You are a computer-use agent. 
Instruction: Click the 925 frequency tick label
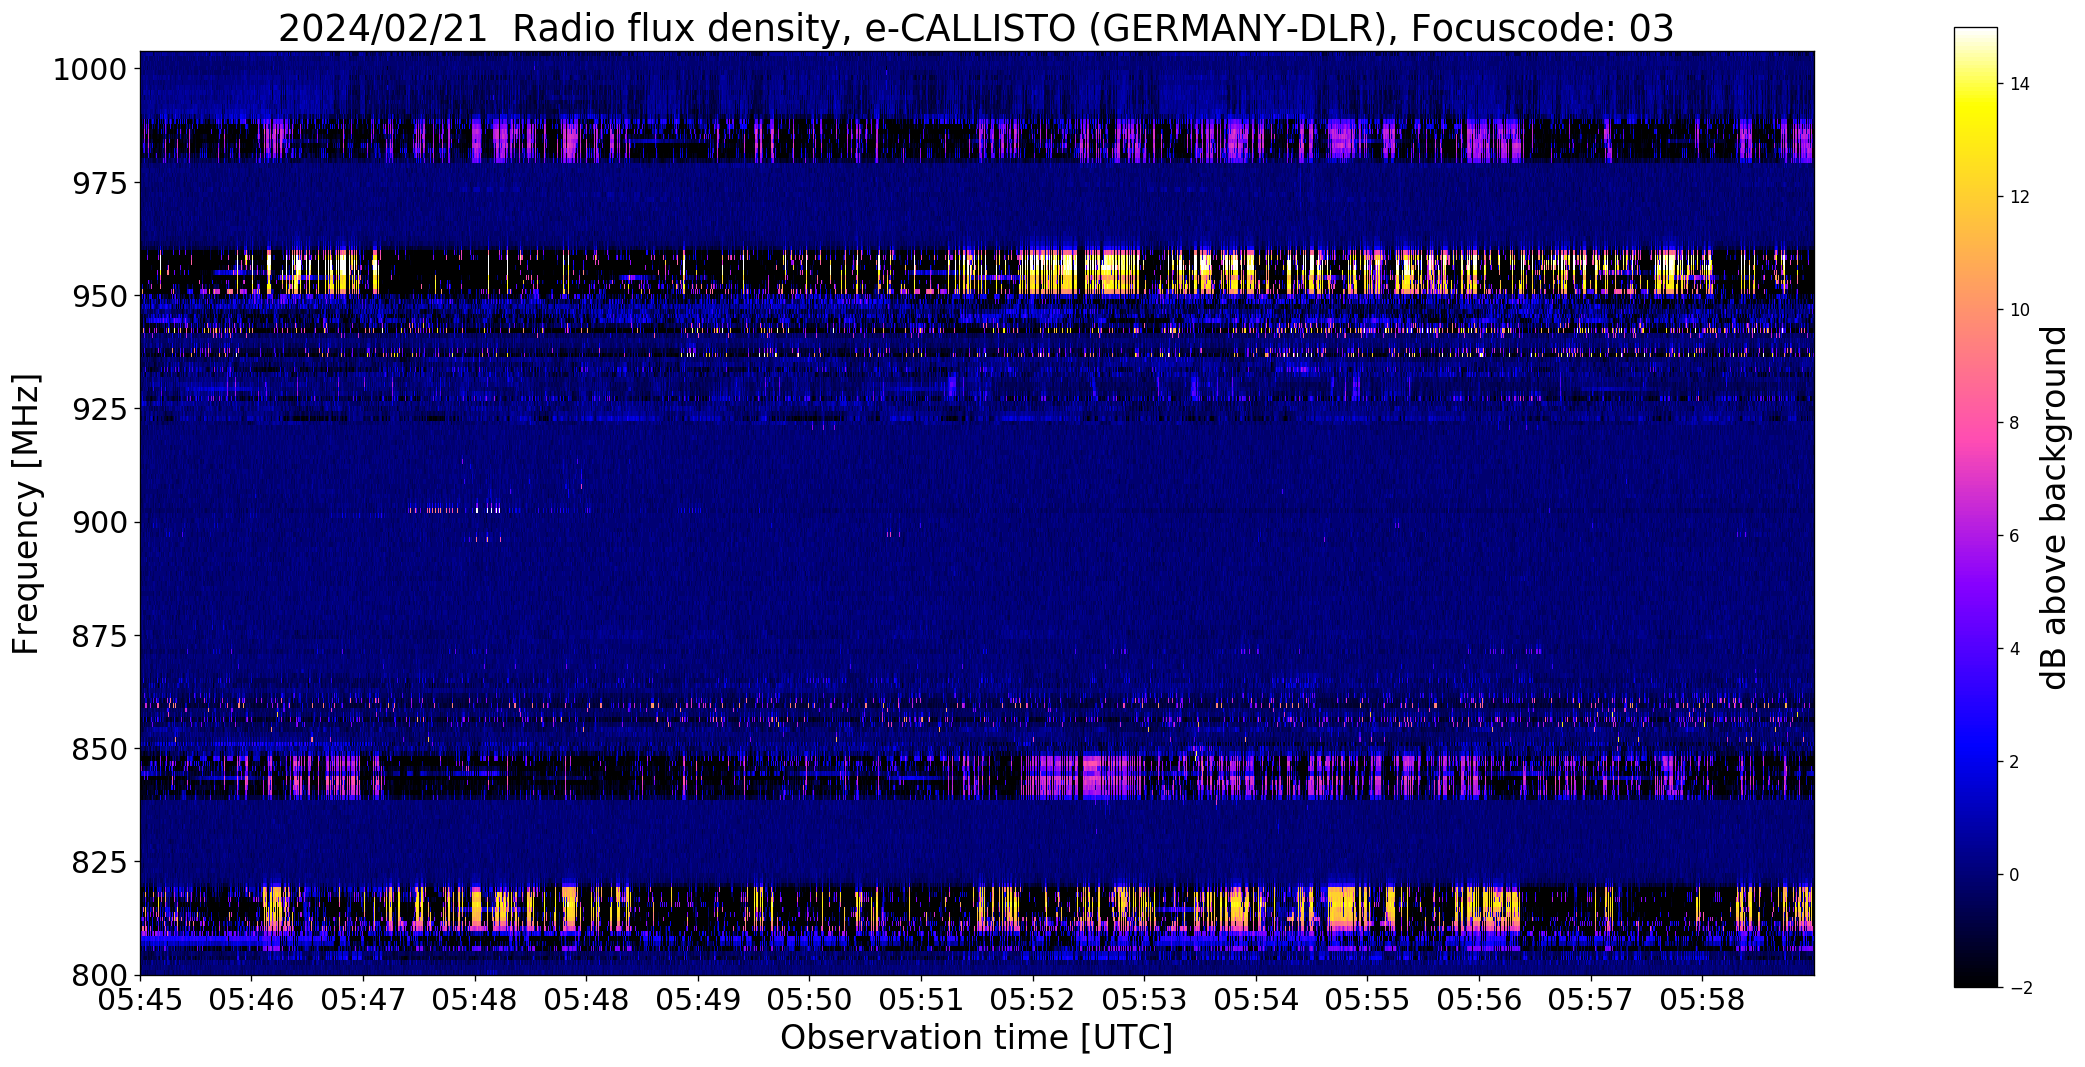click(100, 409)
